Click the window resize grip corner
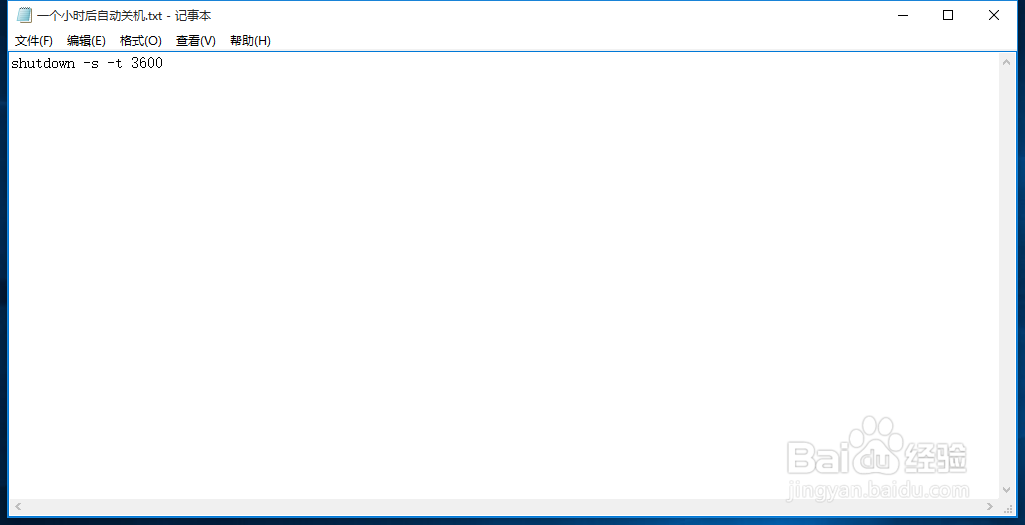 tap(1008, 508)
